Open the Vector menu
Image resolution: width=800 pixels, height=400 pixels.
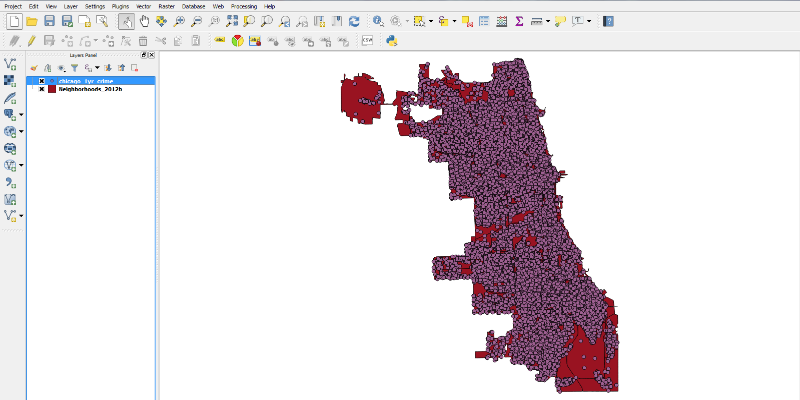coord(143,6)
